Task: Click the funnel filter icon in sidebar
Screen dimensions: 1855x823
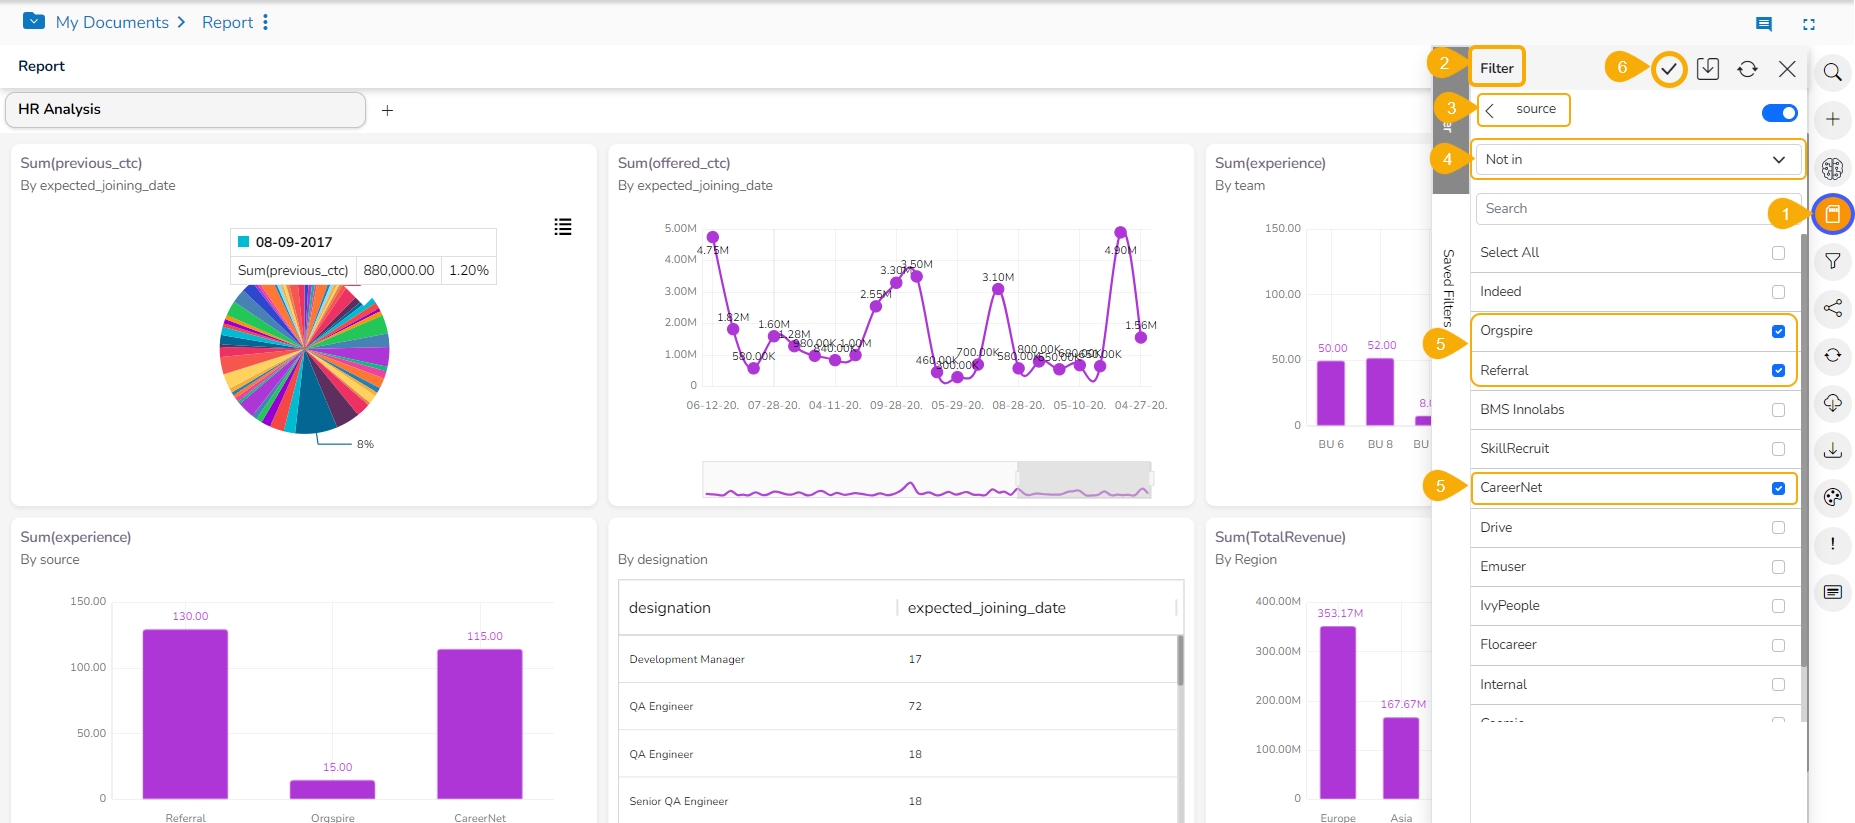Action: point(1832,261)
